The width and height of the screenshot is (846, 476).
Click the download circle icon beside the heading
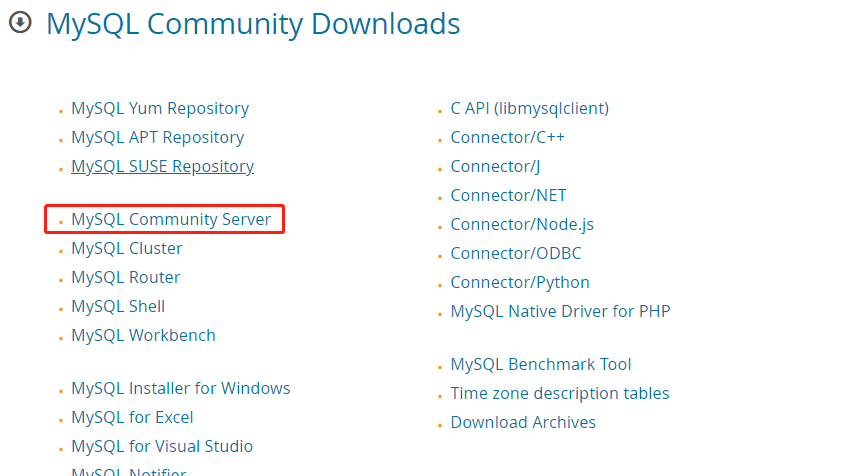point(21,23)
